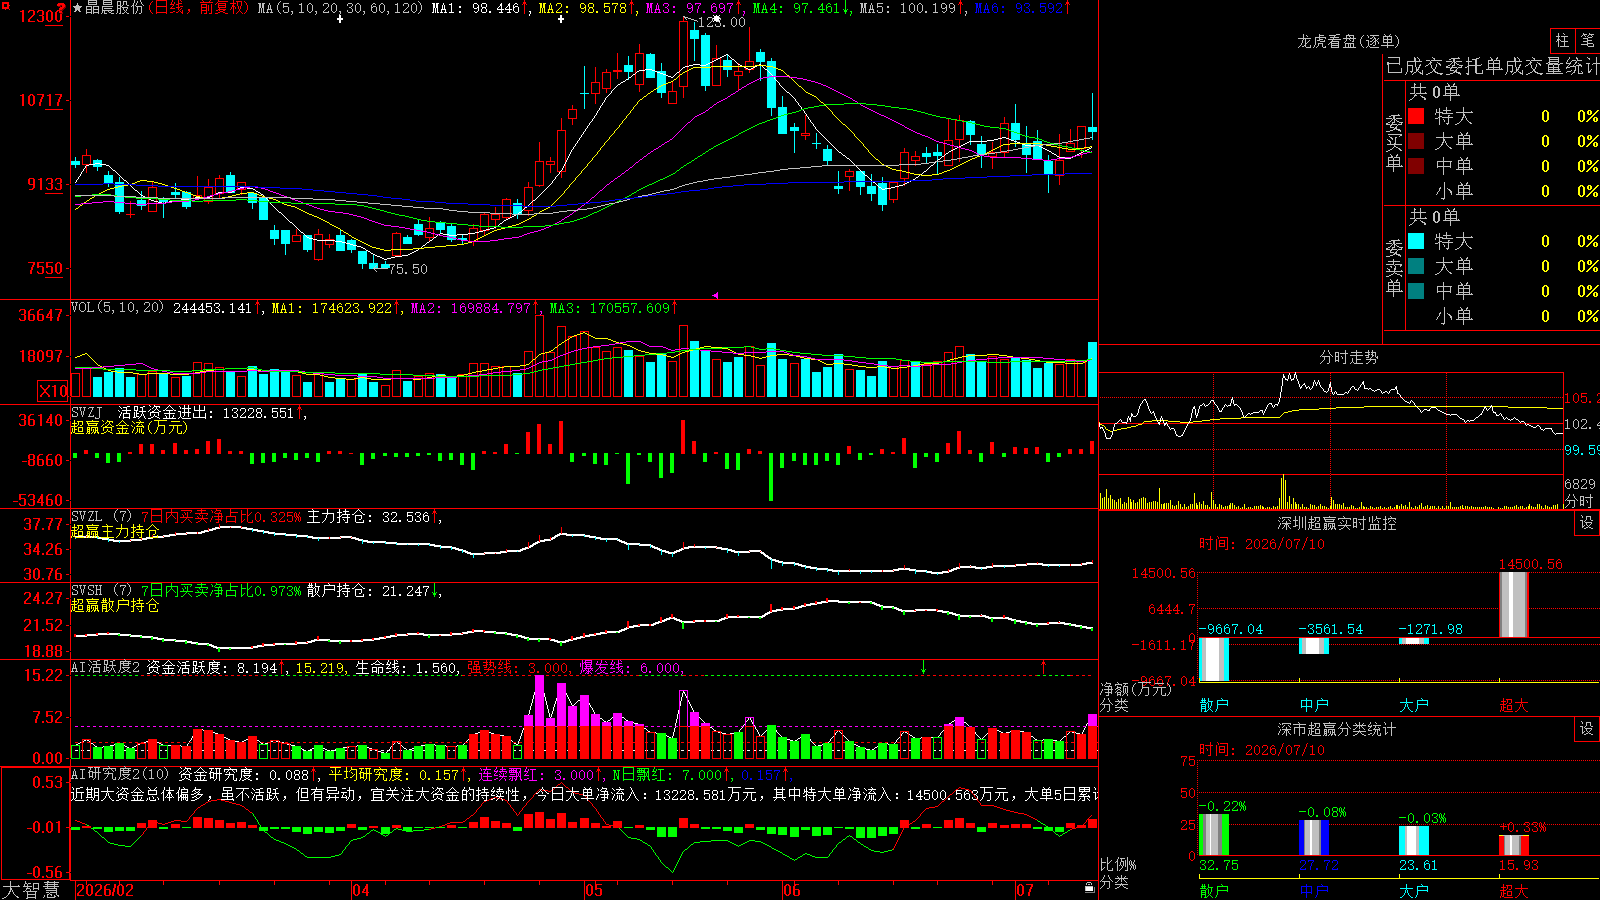
Task: Click the 活跃资金进出: 13228.551 value
Action: tap(206, 412)
